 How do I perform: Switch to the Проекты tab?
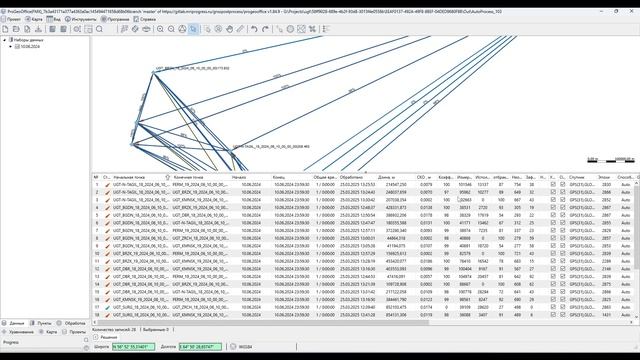(74, 332)
